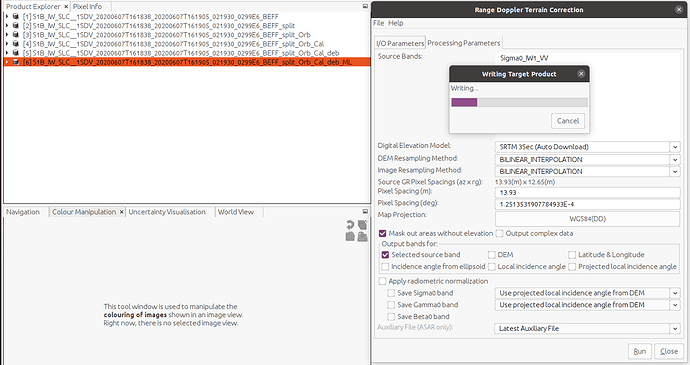Open the File menu in Terrain Correction
Image resolution: width=690 pixels, height=365 pixels.
tap(378, 23)
